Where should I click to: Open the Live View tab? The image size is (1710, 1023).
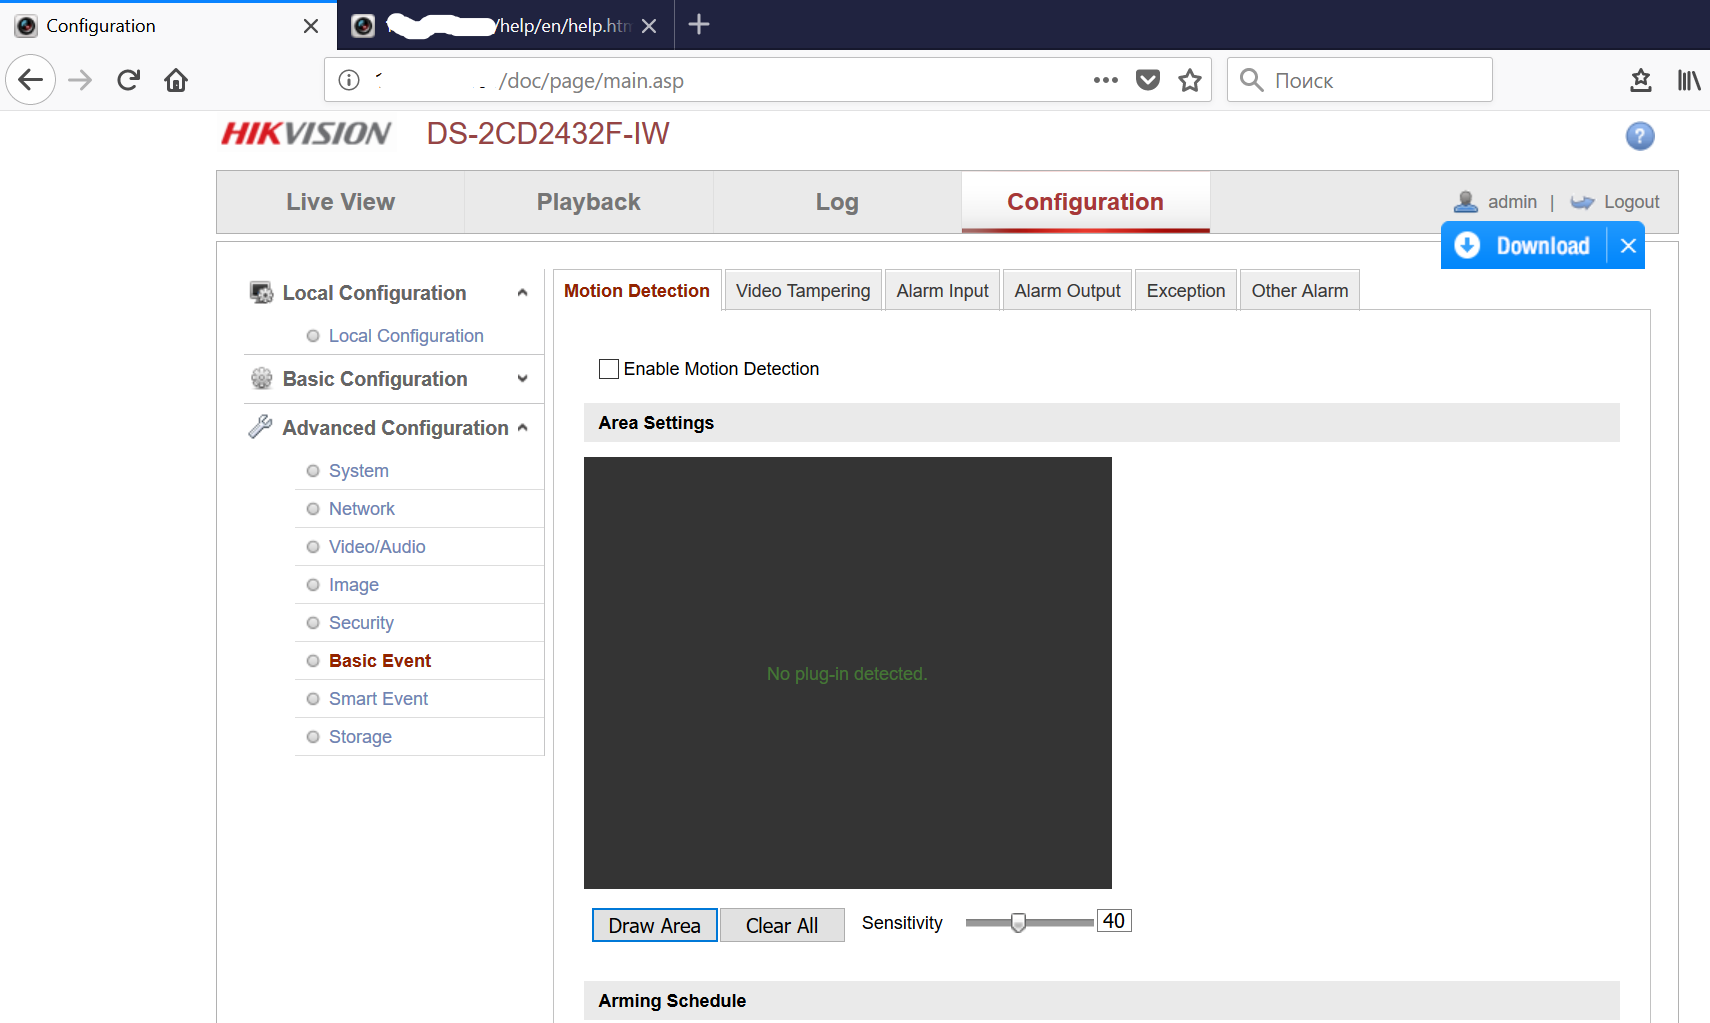coord(340,202)
